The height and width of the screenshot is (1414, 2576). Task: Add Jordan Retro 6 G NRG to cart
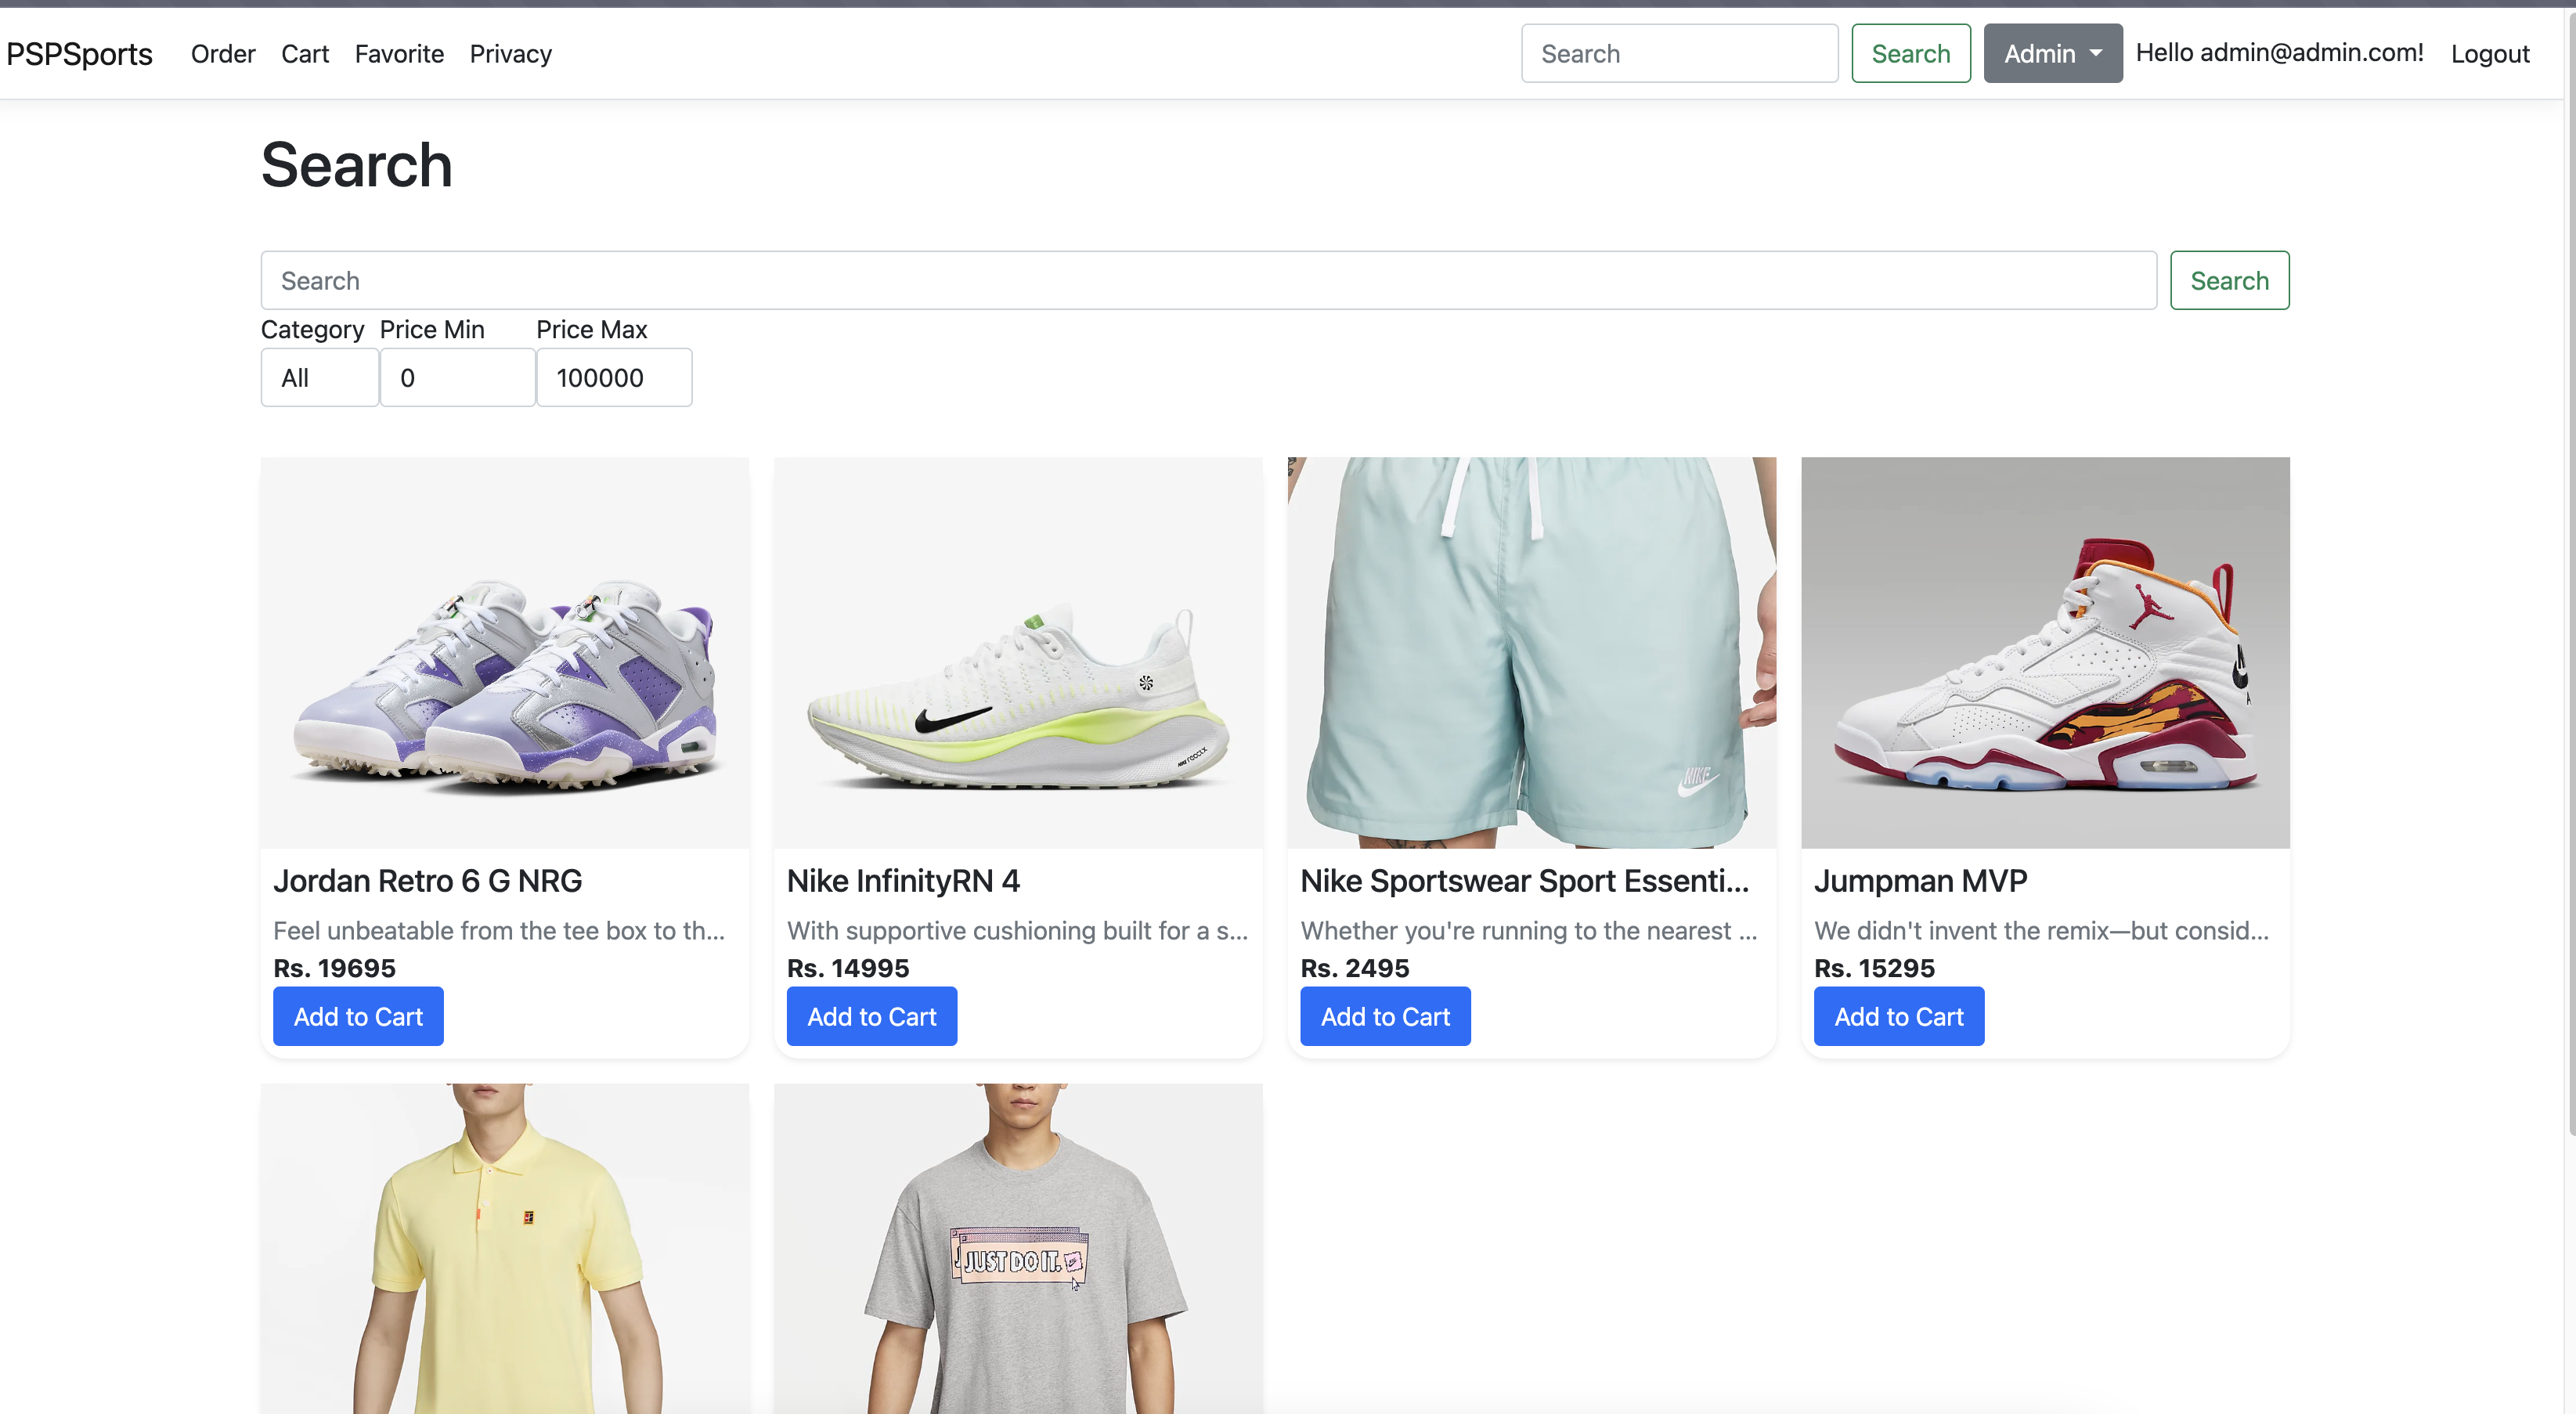tap(358, 1017)
